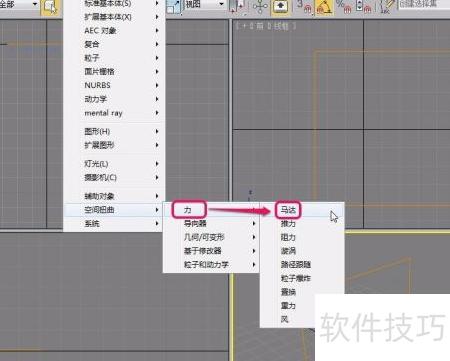Toggle the Angle Snap button
This screenshot has width=450, height=361.
(324, 7)
